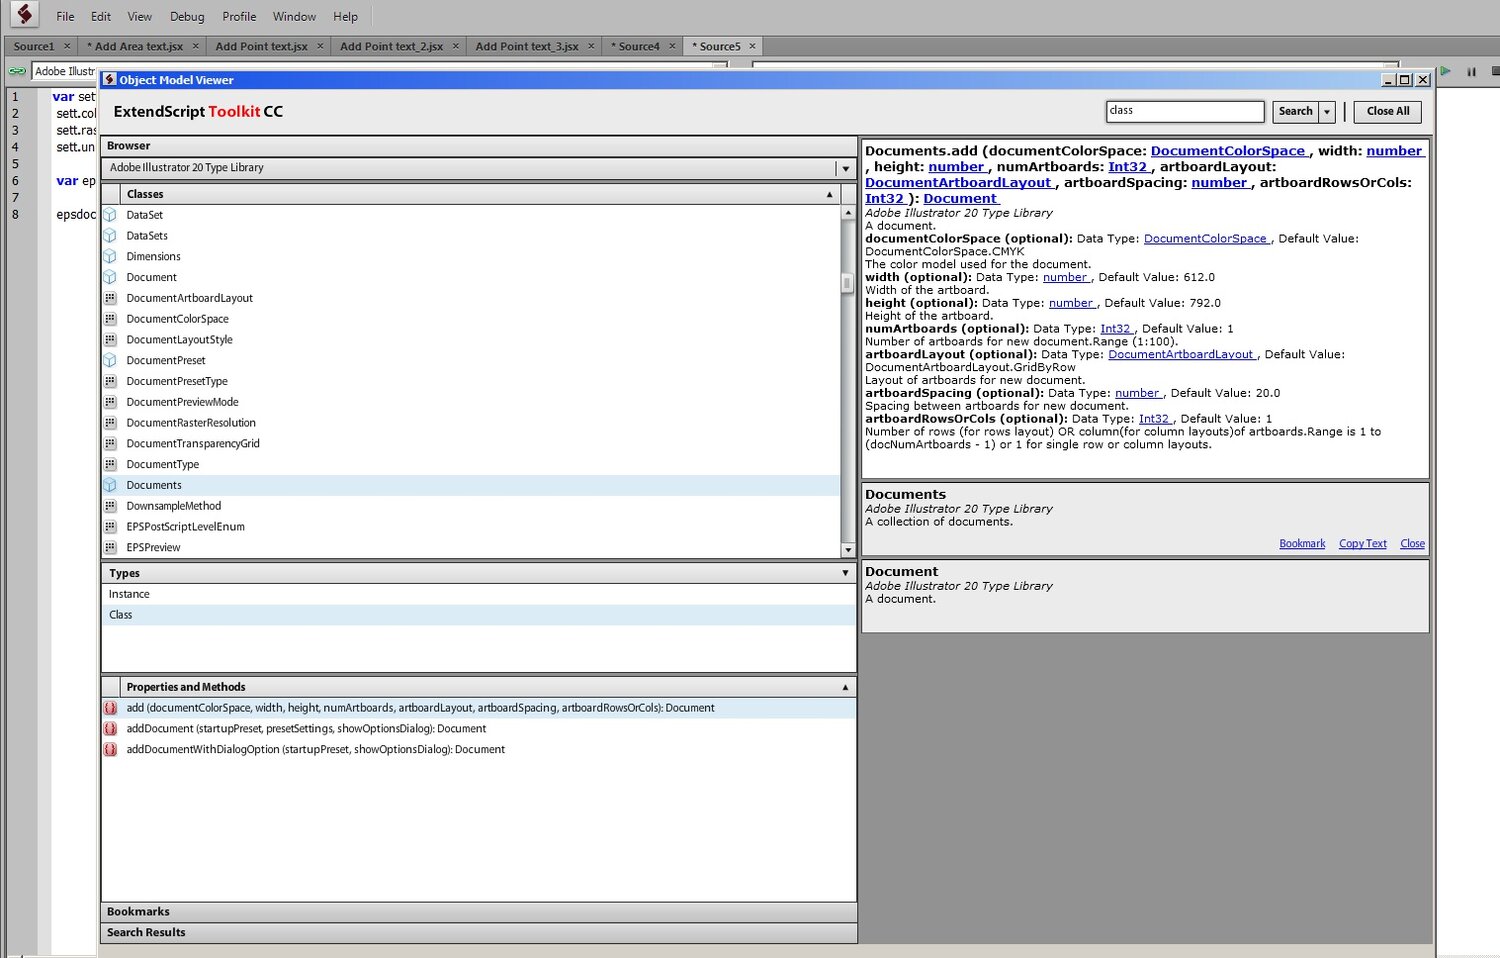Click the DocumentType enum icon

tap(110, 464)
